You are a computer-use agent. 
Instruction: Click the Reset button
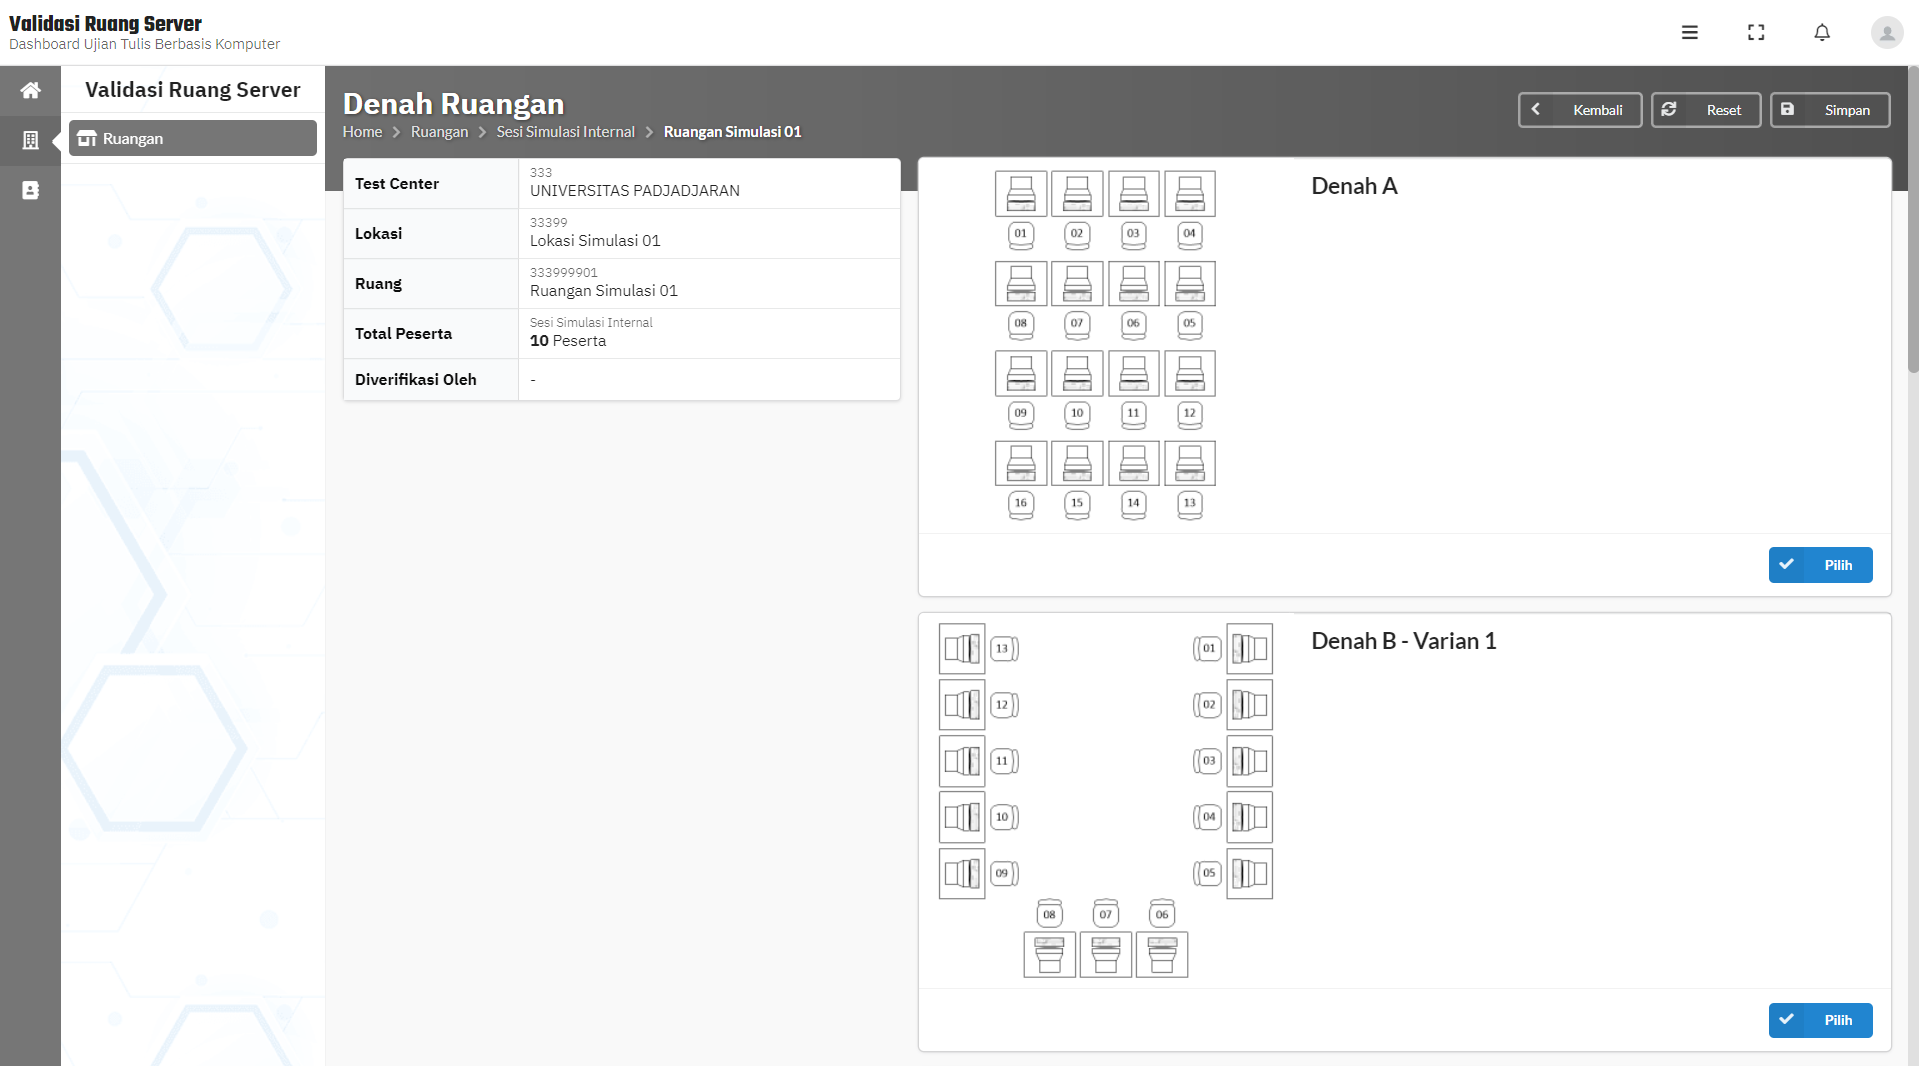pyautogui.click(x=1706, y=110)
